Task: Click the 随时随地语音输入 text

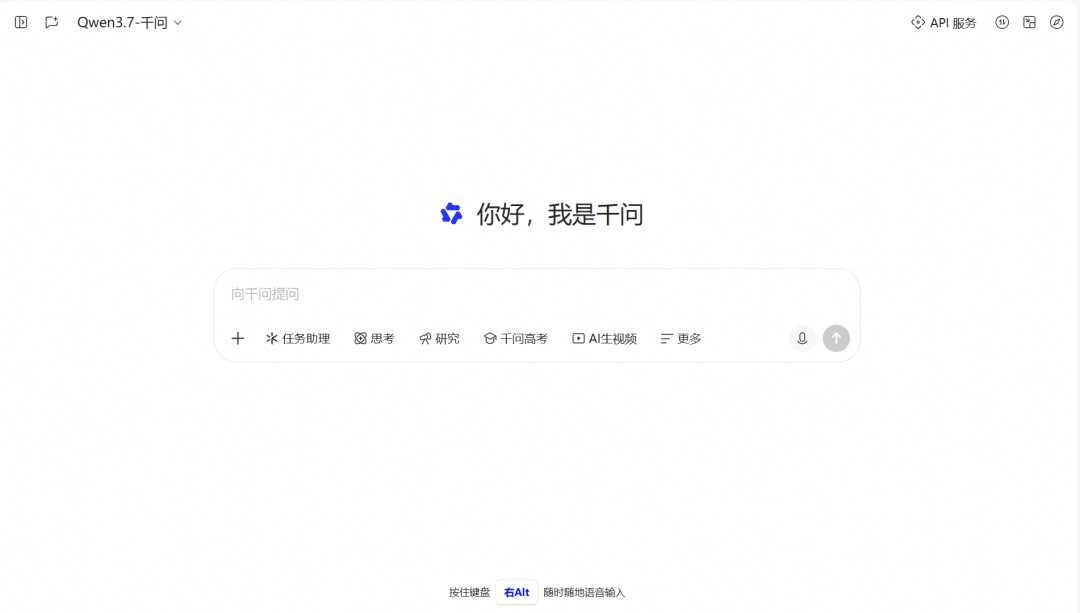Action: [584, 592]
